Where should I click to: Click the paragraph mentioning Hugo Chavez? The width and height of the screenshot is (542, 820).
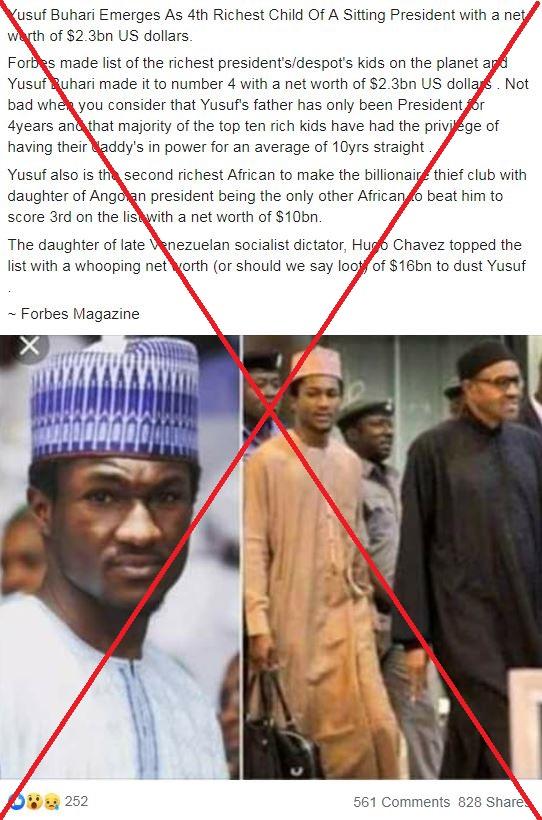click(266, 266)
